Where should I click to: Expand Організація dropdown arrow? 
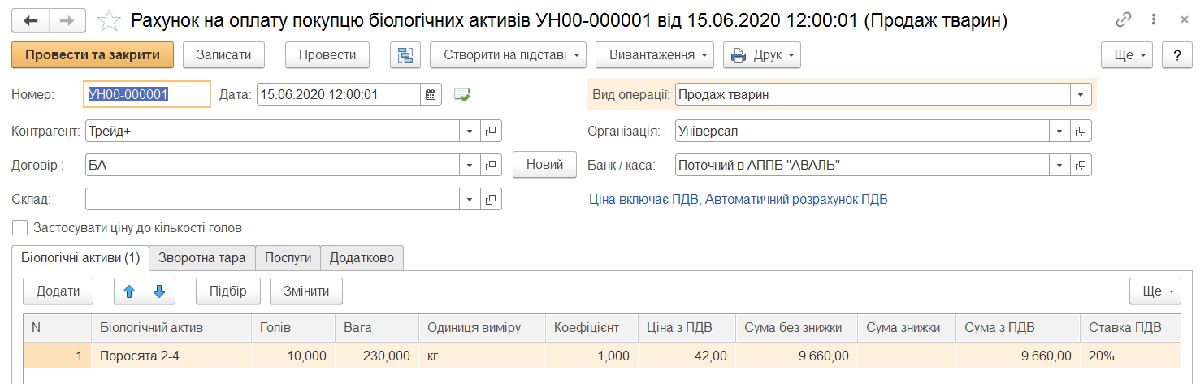coord(1060,131)
